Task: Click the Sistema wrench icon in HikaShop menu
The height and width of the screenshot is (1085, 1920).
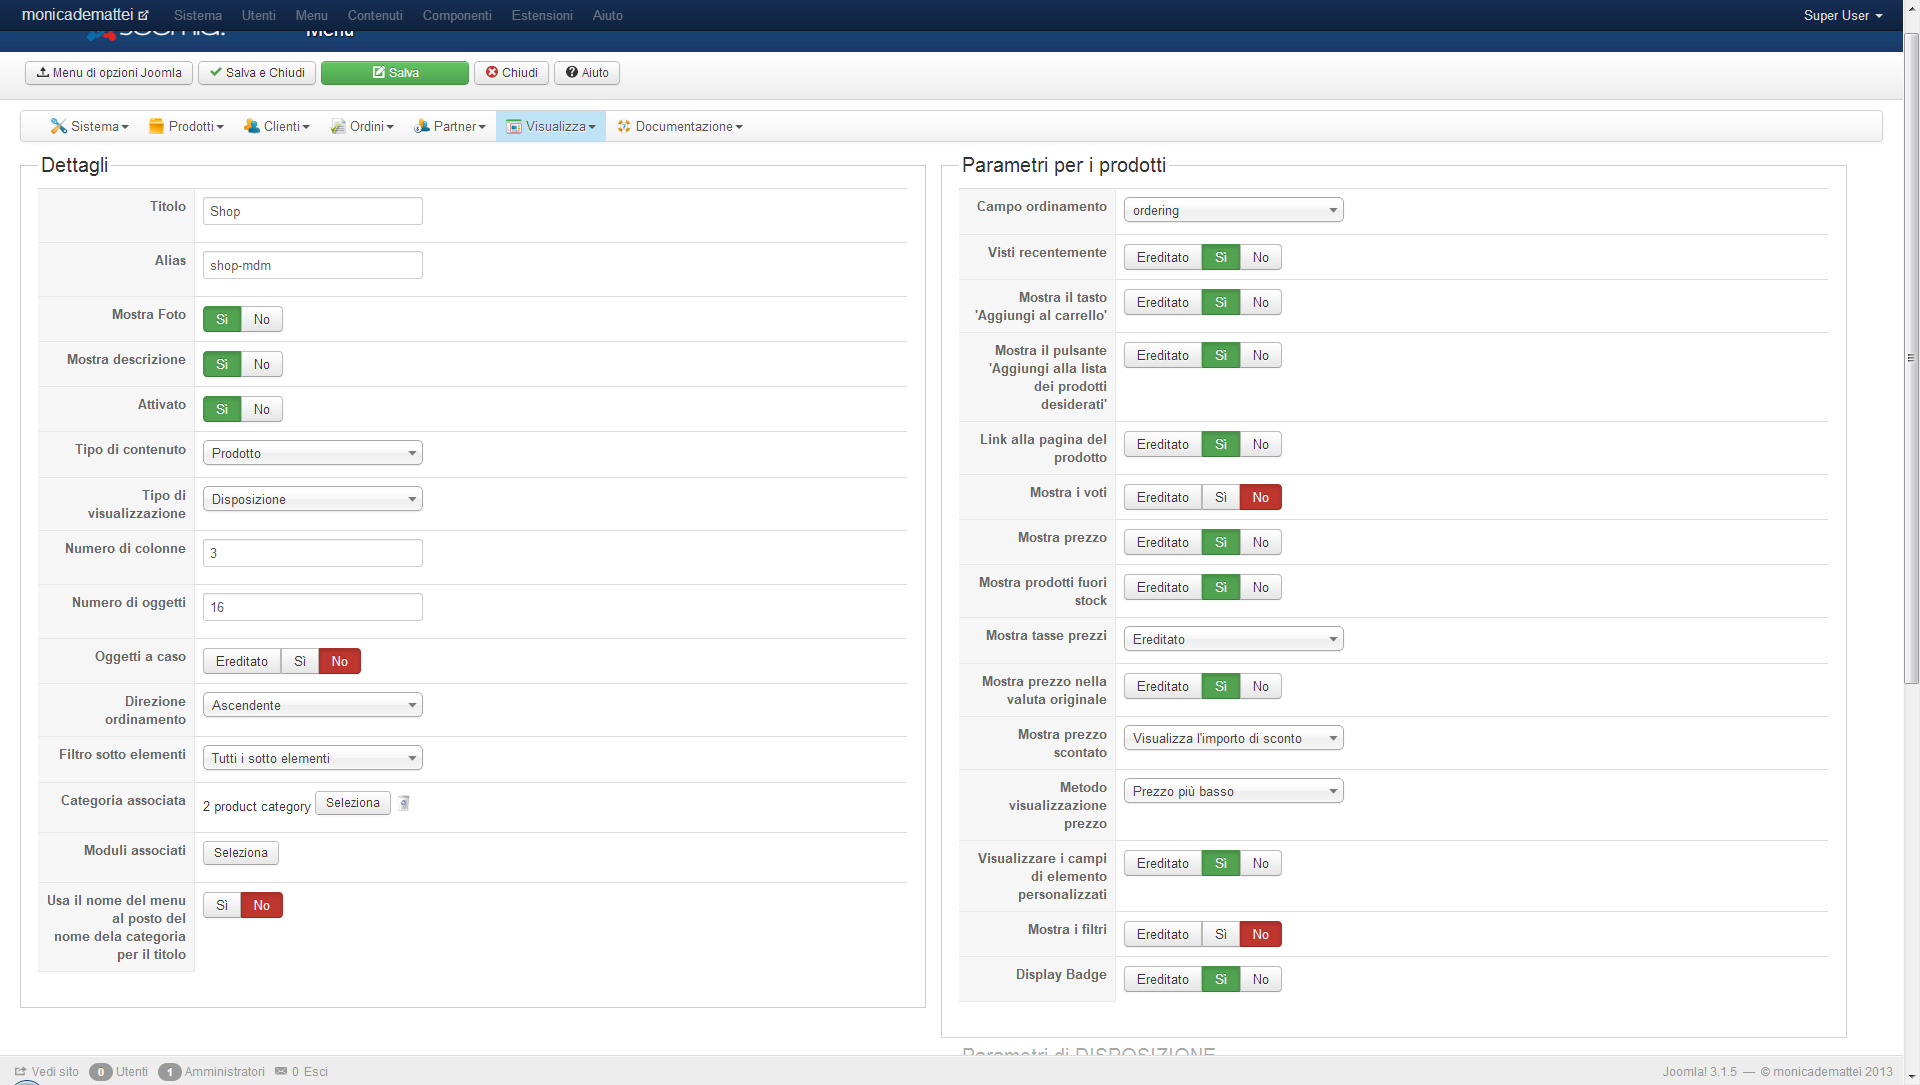Action: [x=59, y=126]
